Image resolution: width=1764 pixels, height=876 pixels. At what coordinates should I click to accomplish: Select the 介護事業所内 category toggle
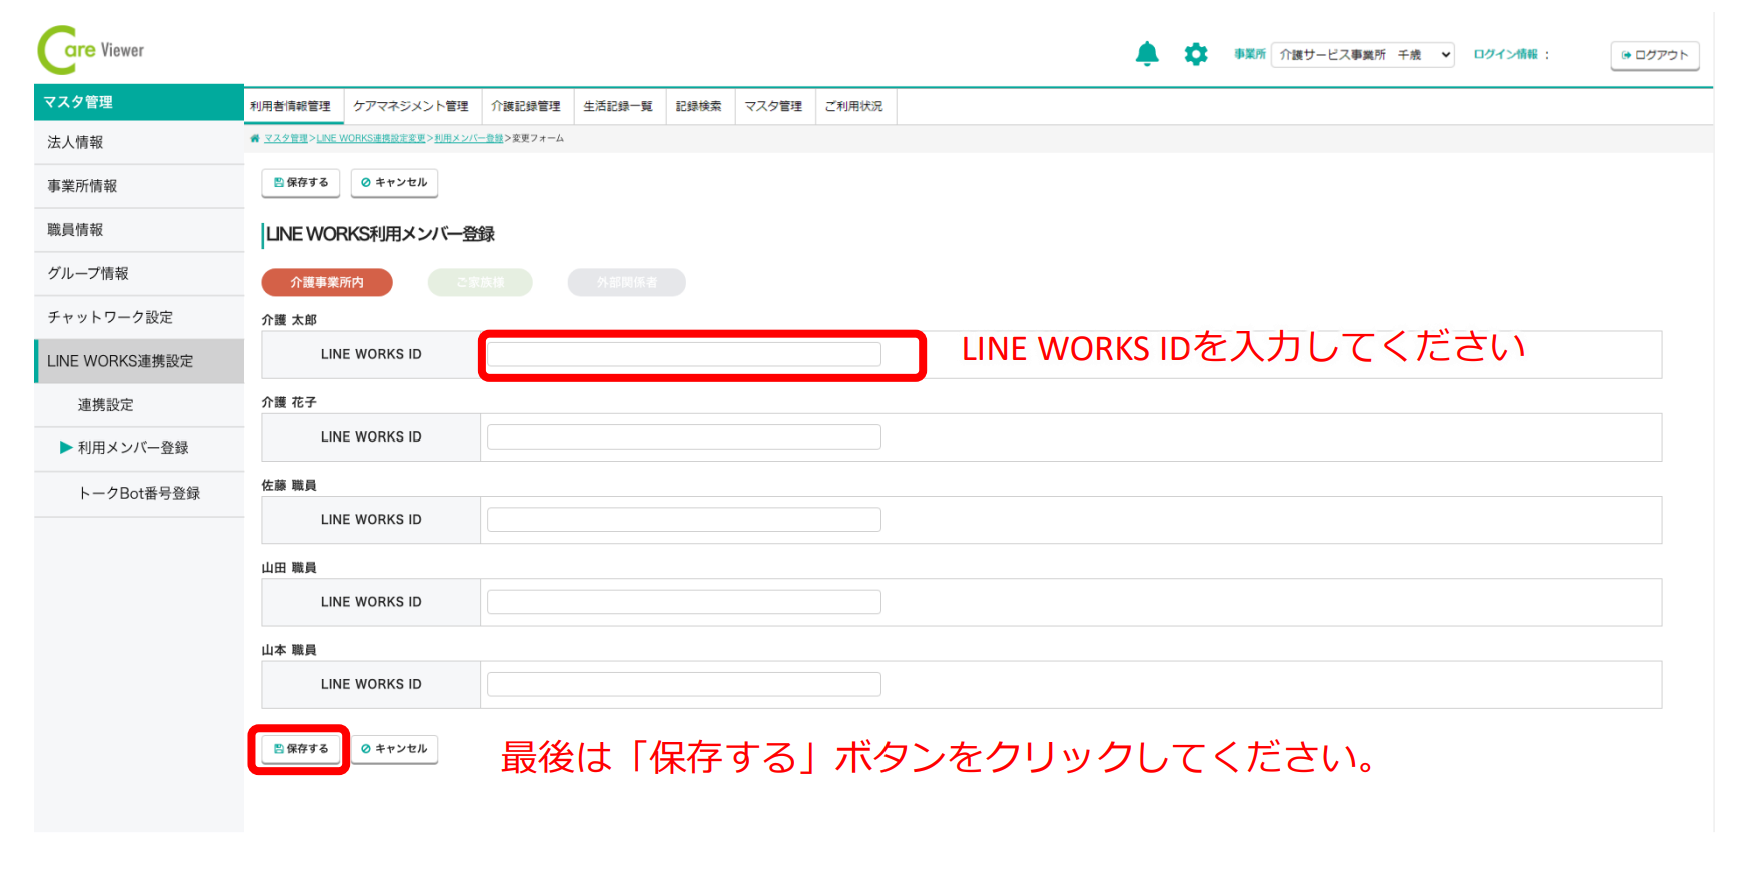point(327,283)
